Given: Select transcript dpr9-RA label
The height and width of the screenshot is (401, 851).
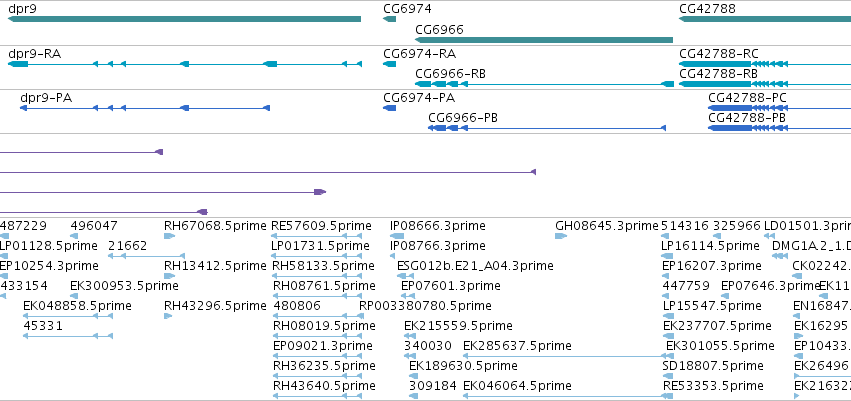Looking at the screenshot, I should point(34,54).
